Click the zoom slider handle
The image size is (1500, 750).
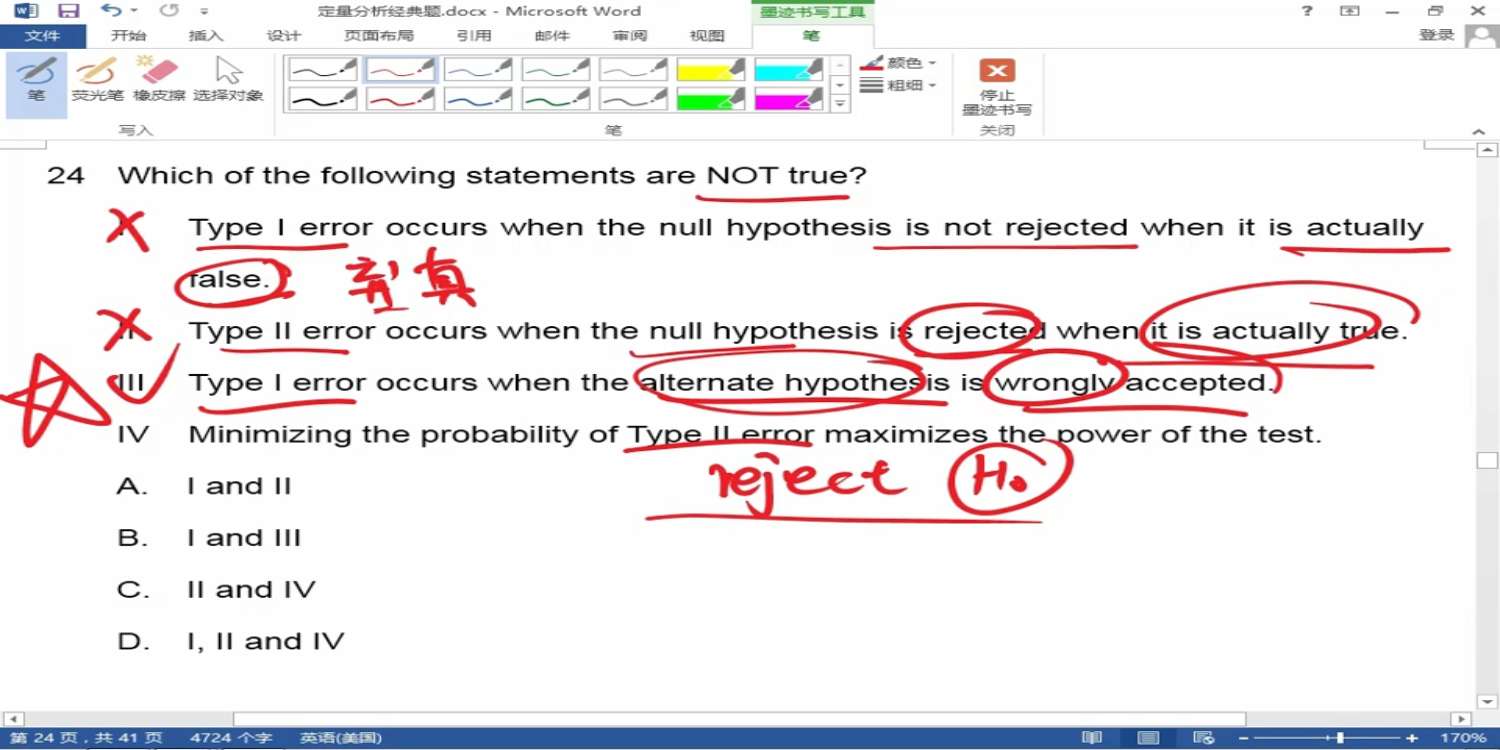click(x=1340, y=738)
